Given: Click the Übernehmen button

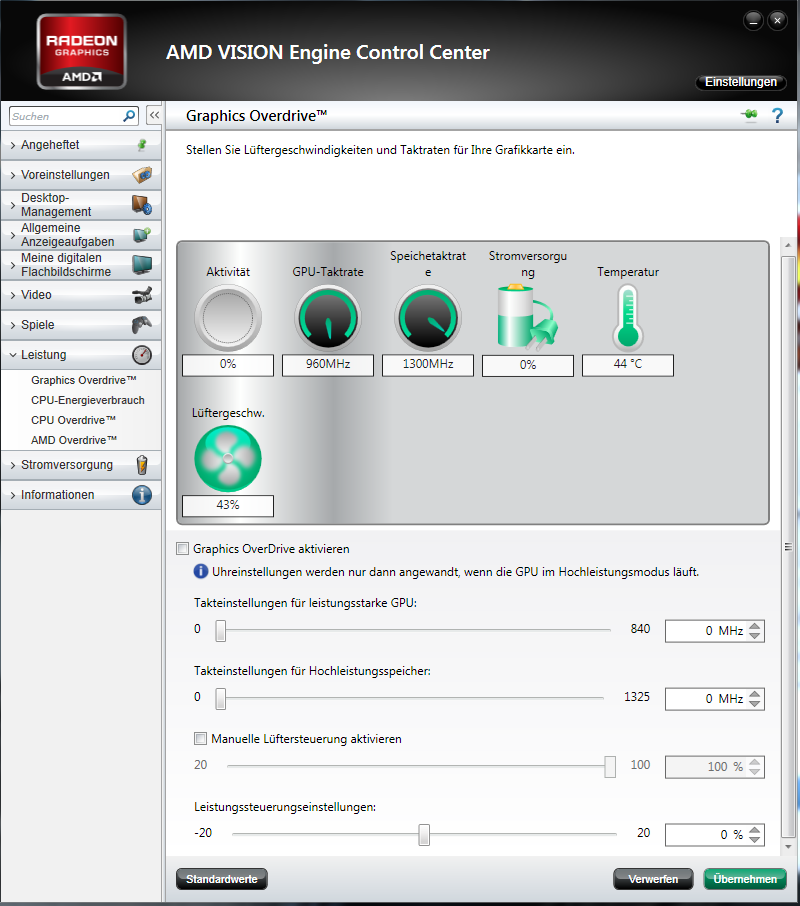Looking at the screenshot, I should click(x=745, y=879).
